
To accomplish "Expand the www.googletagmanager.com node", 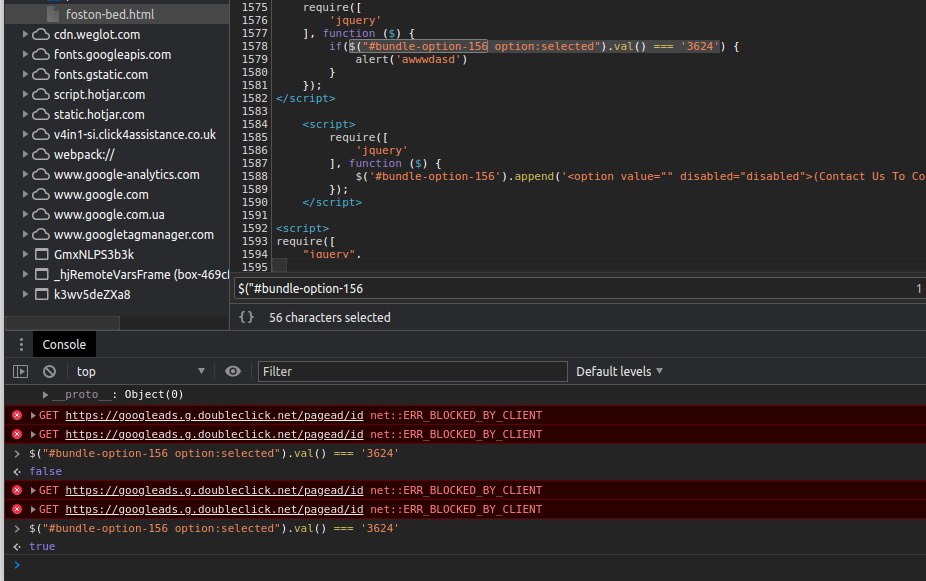I will [25, 234].
